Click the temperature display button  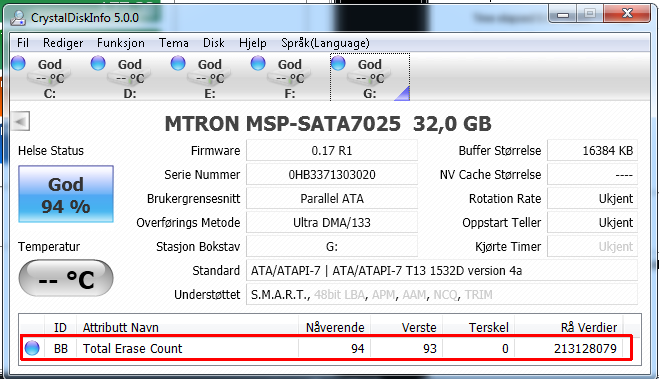coord(66,278)
